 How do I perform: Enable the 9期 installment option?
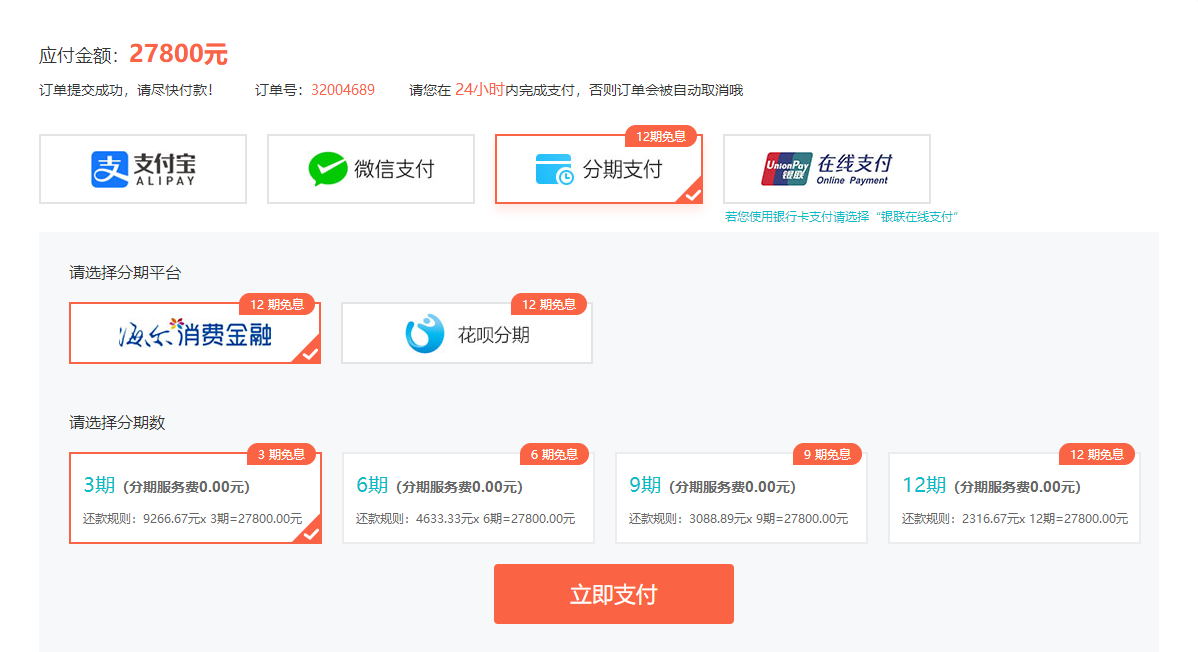(740, 496)
